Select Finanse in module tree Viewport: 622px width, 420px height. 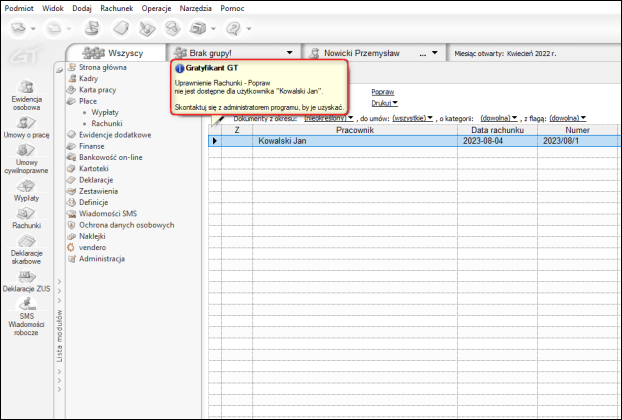pos(91,146)
